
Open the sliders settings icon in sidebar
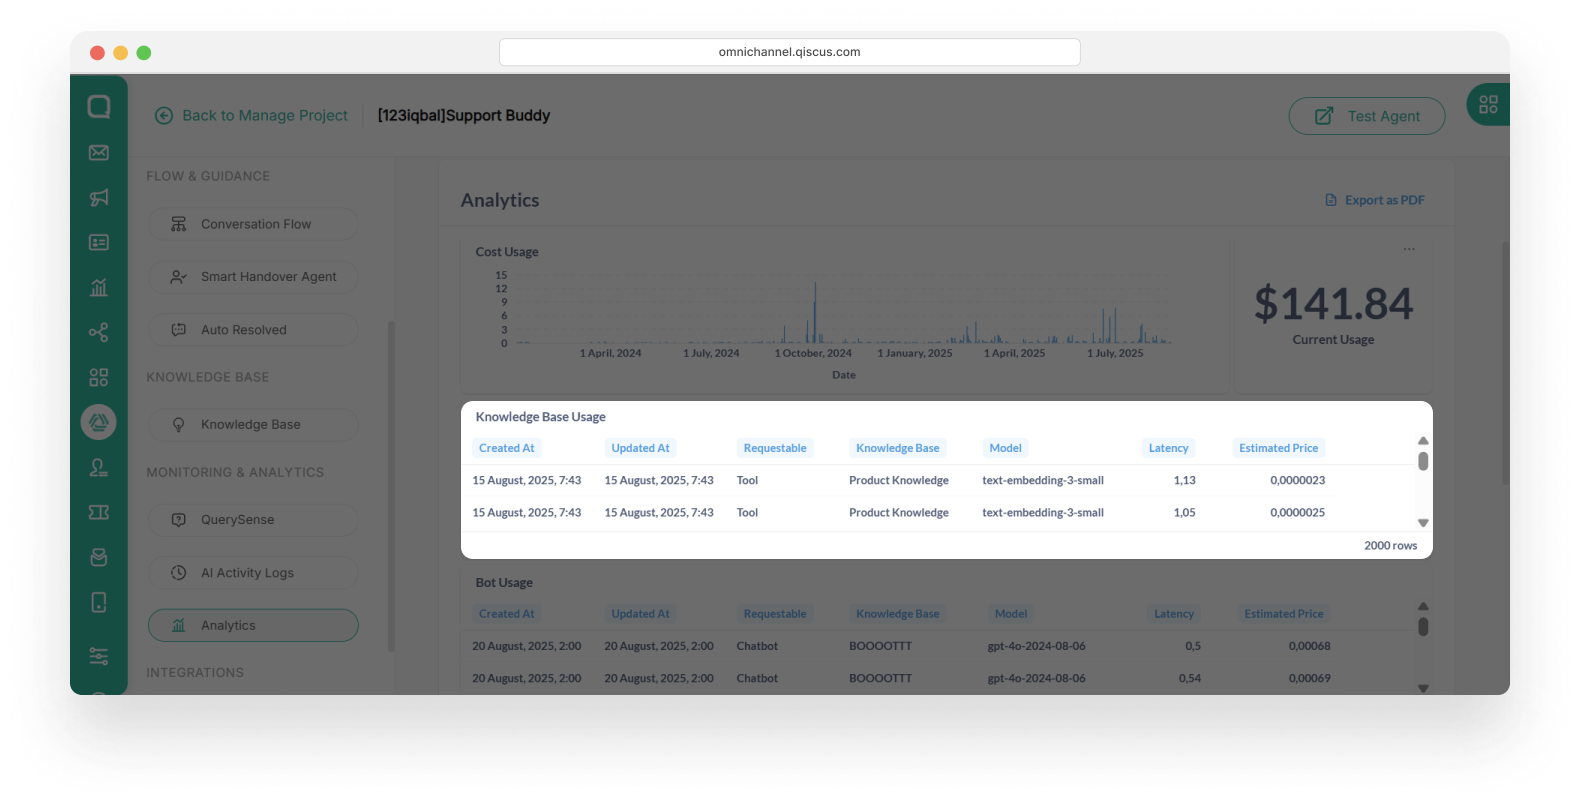(99, 656)
